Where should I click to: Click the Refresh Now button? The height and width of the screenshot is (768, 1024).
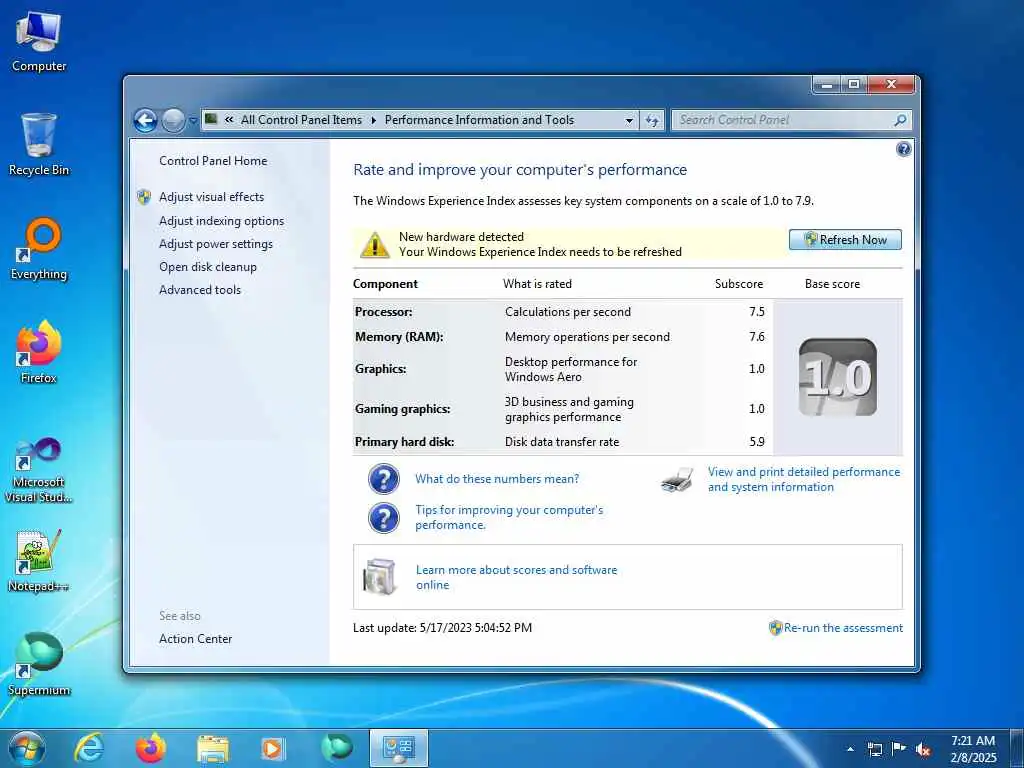click(x=845, y=240)
